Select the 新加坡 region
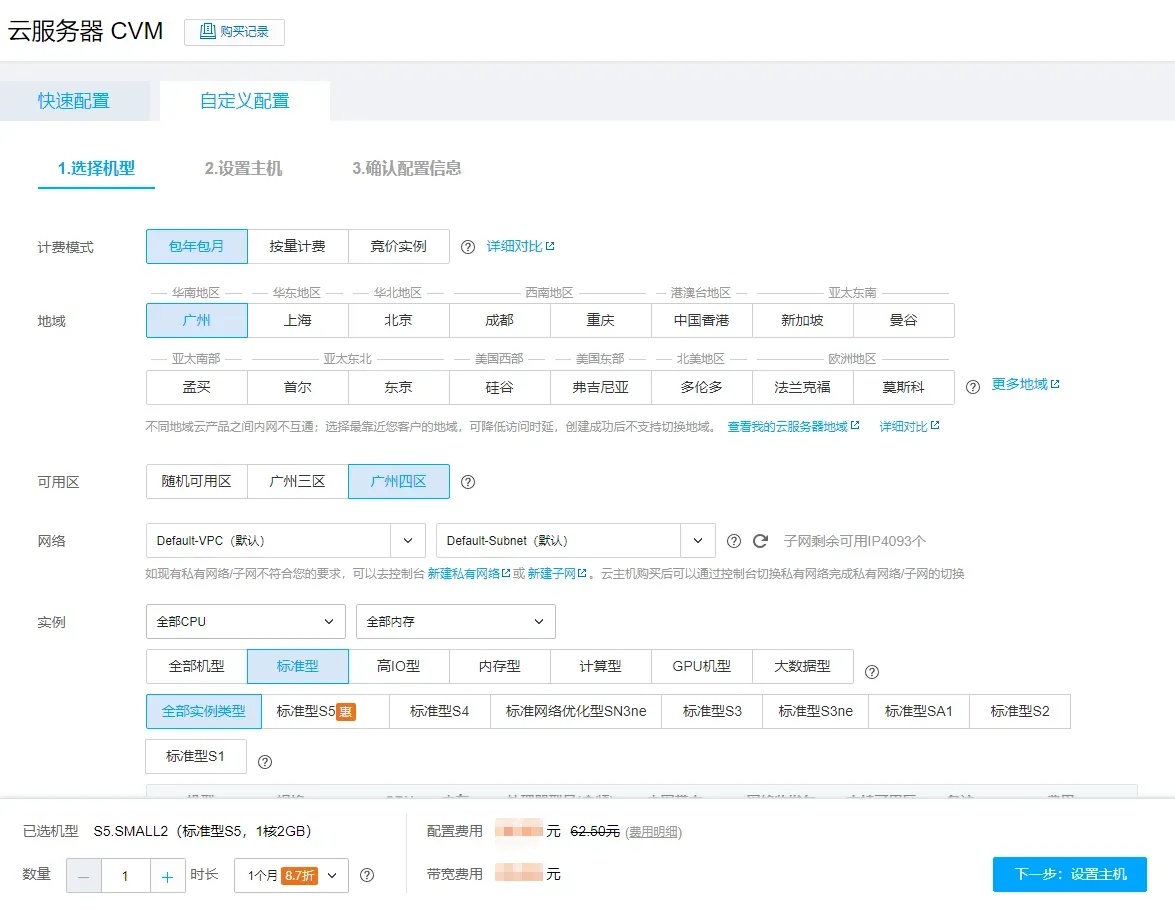The image size is (1175, 909). click(x=803, y=321)
